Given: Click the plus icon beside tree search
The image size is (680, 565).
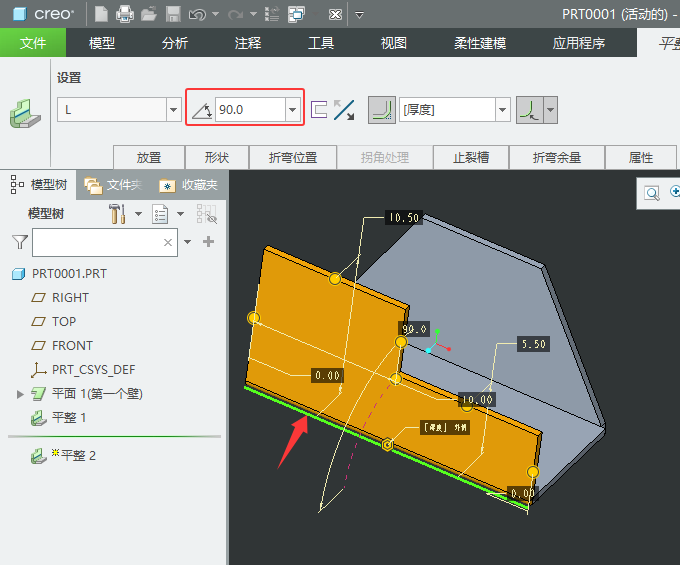Looking at the screenshot, I should tap(209, 242).
